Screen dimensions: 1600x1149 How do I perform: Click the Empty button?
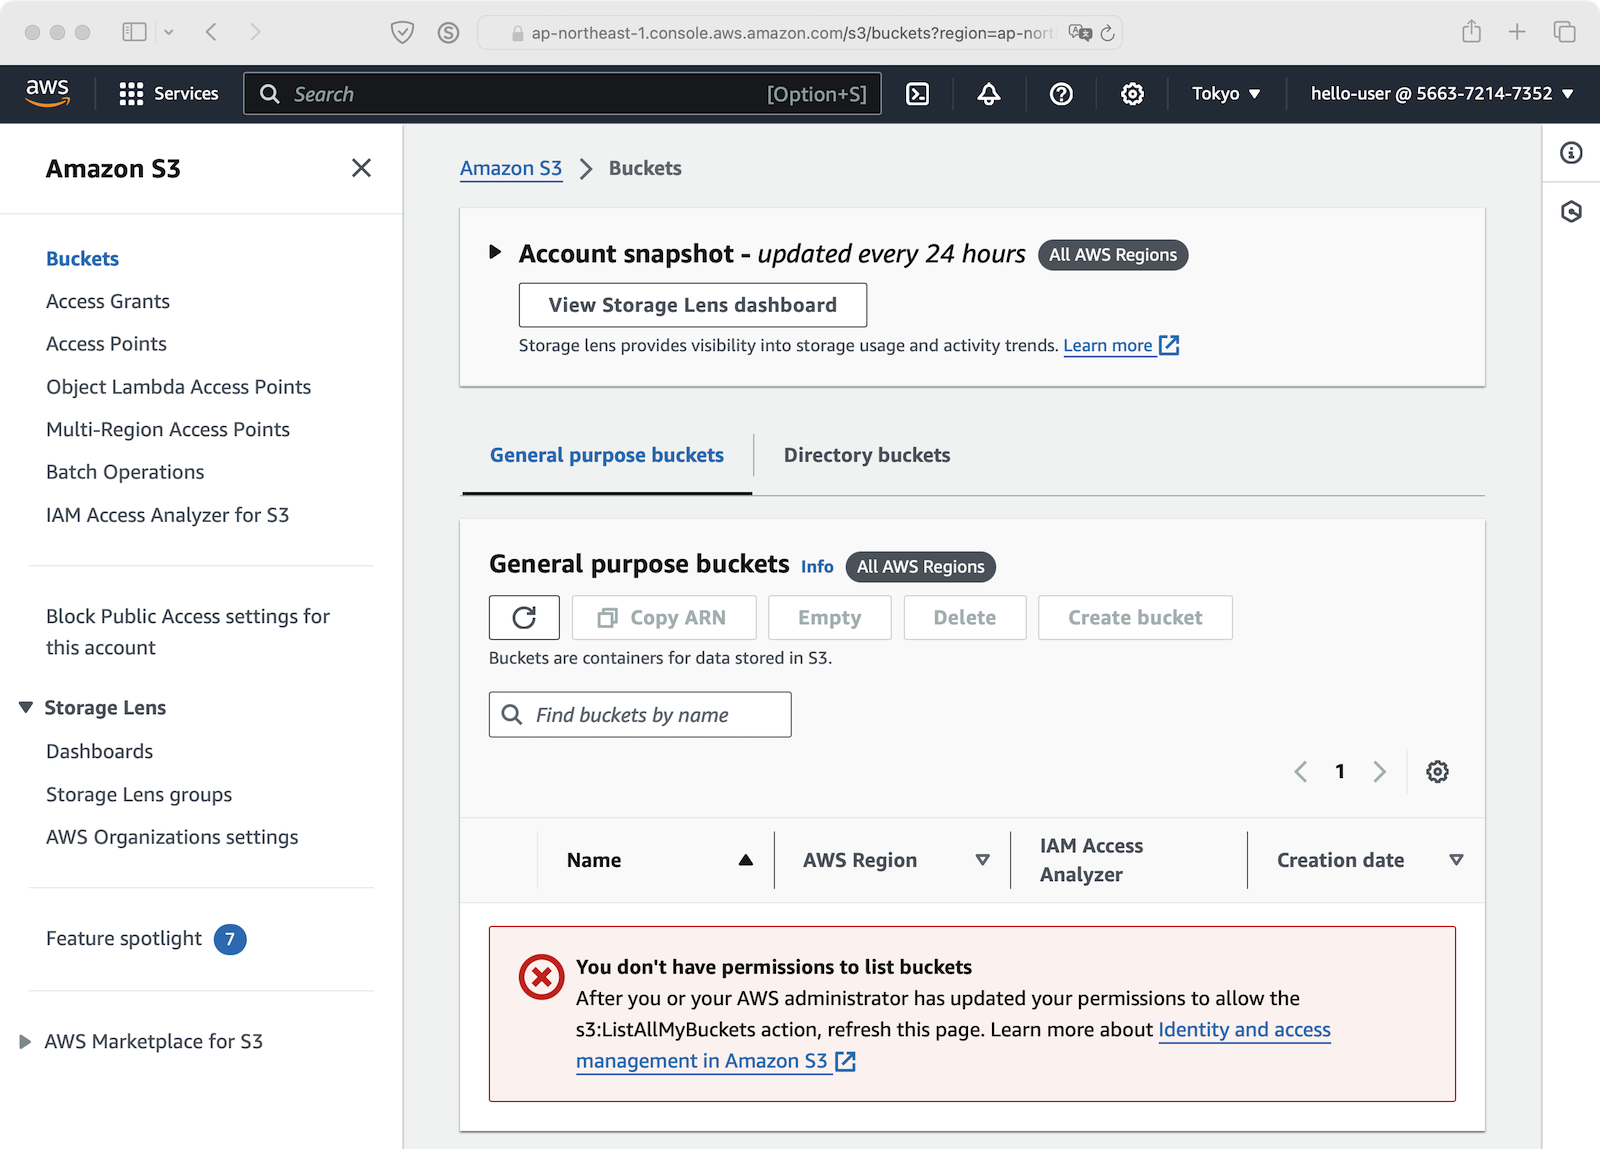pos(829,618)
